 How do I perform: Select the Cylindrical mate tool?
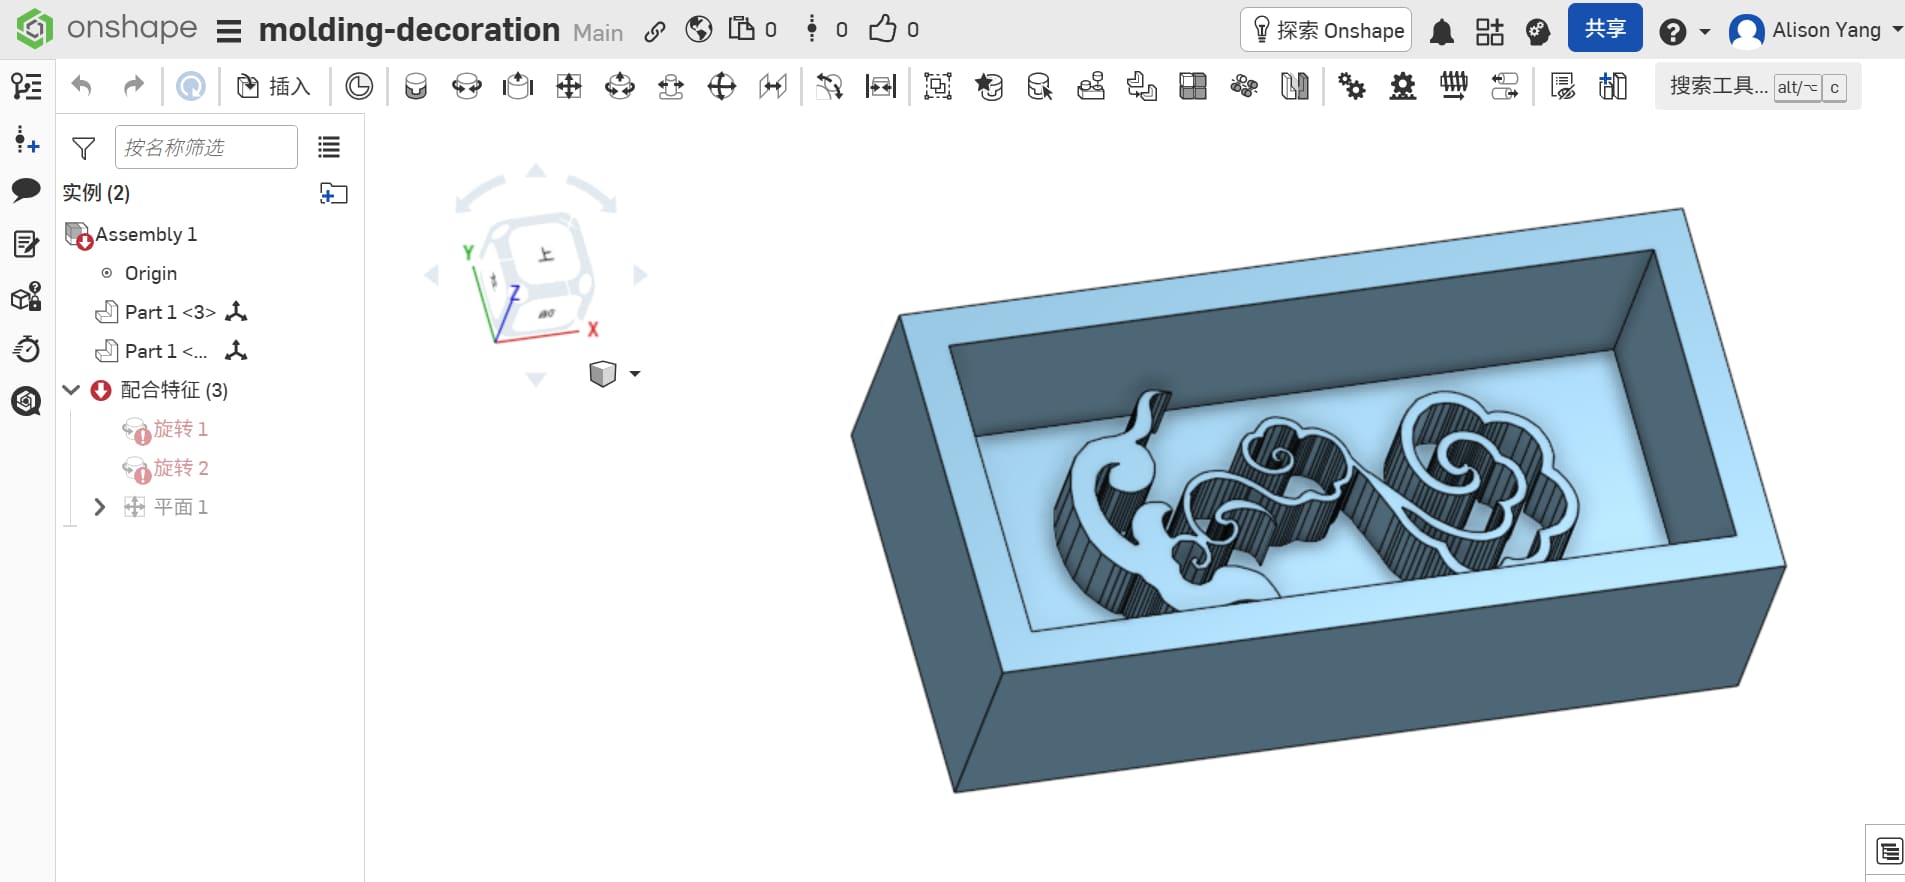[620, 87]
